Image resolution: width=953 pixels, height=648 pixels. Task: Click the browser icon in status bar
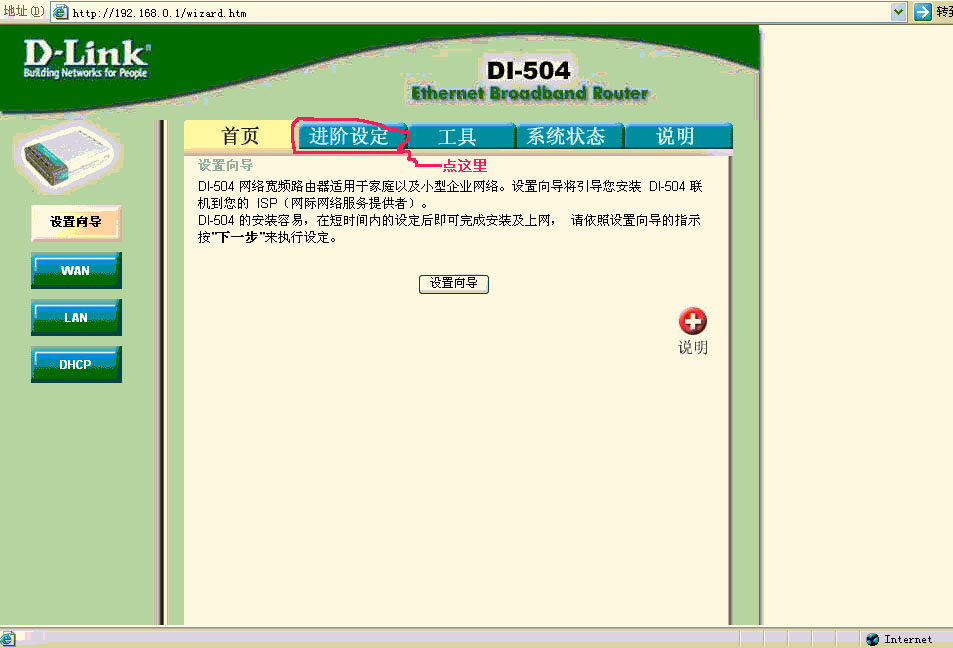(8, 639)
